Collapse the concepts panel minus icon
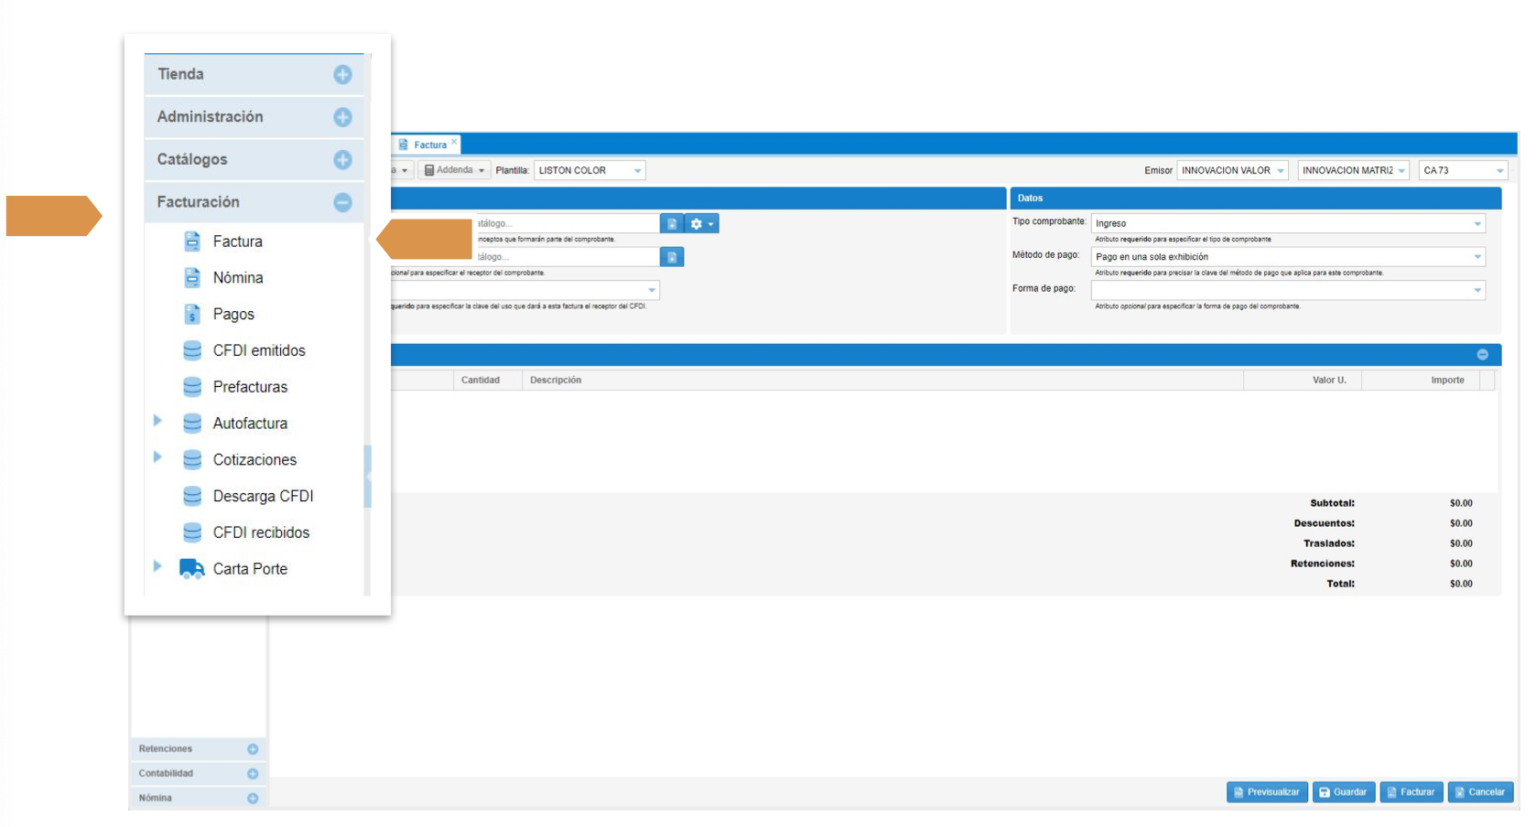 (1482, 355)
